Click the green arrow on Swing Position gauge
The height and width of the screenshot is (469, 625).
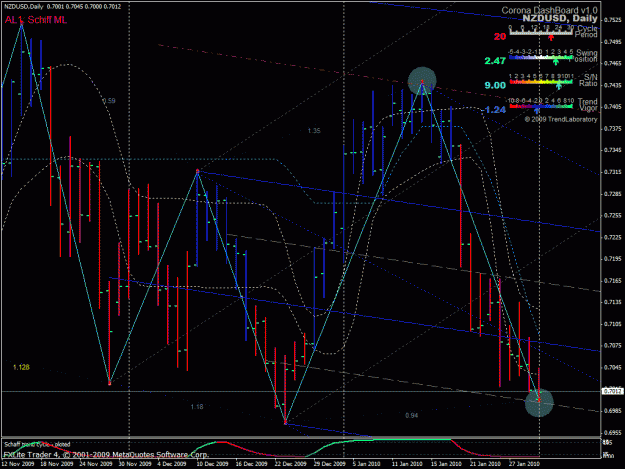556,62
